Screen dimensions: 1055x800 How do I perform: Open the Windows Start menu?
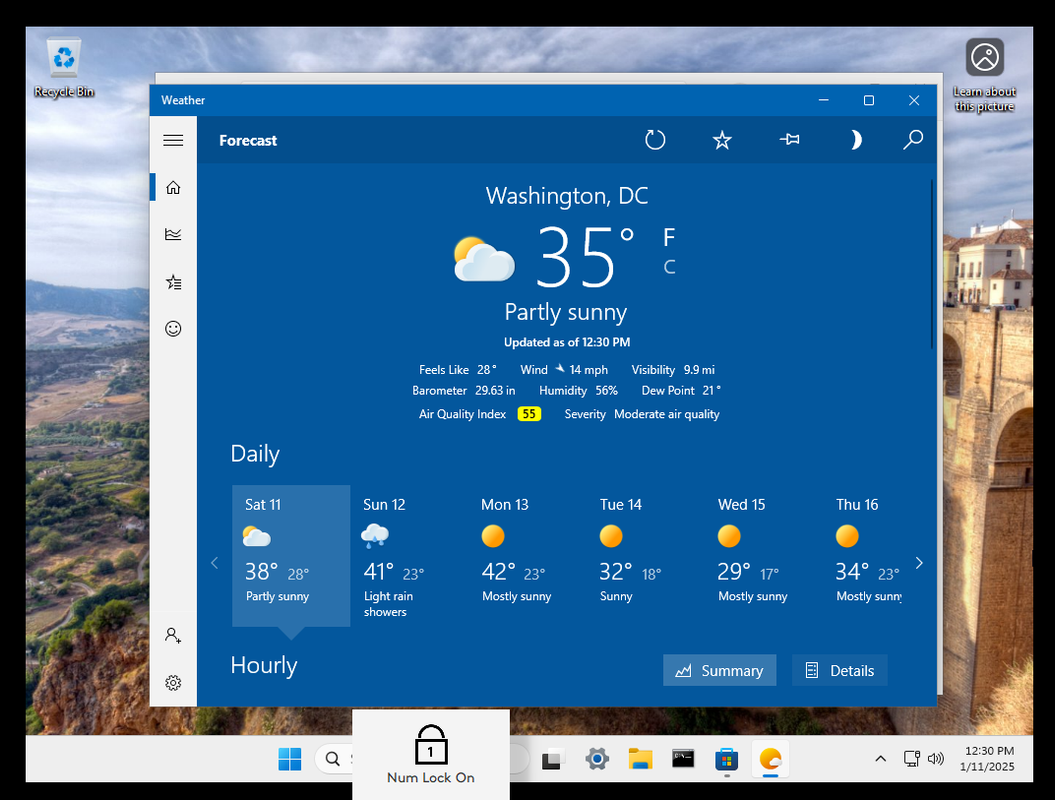coord(290,759)
